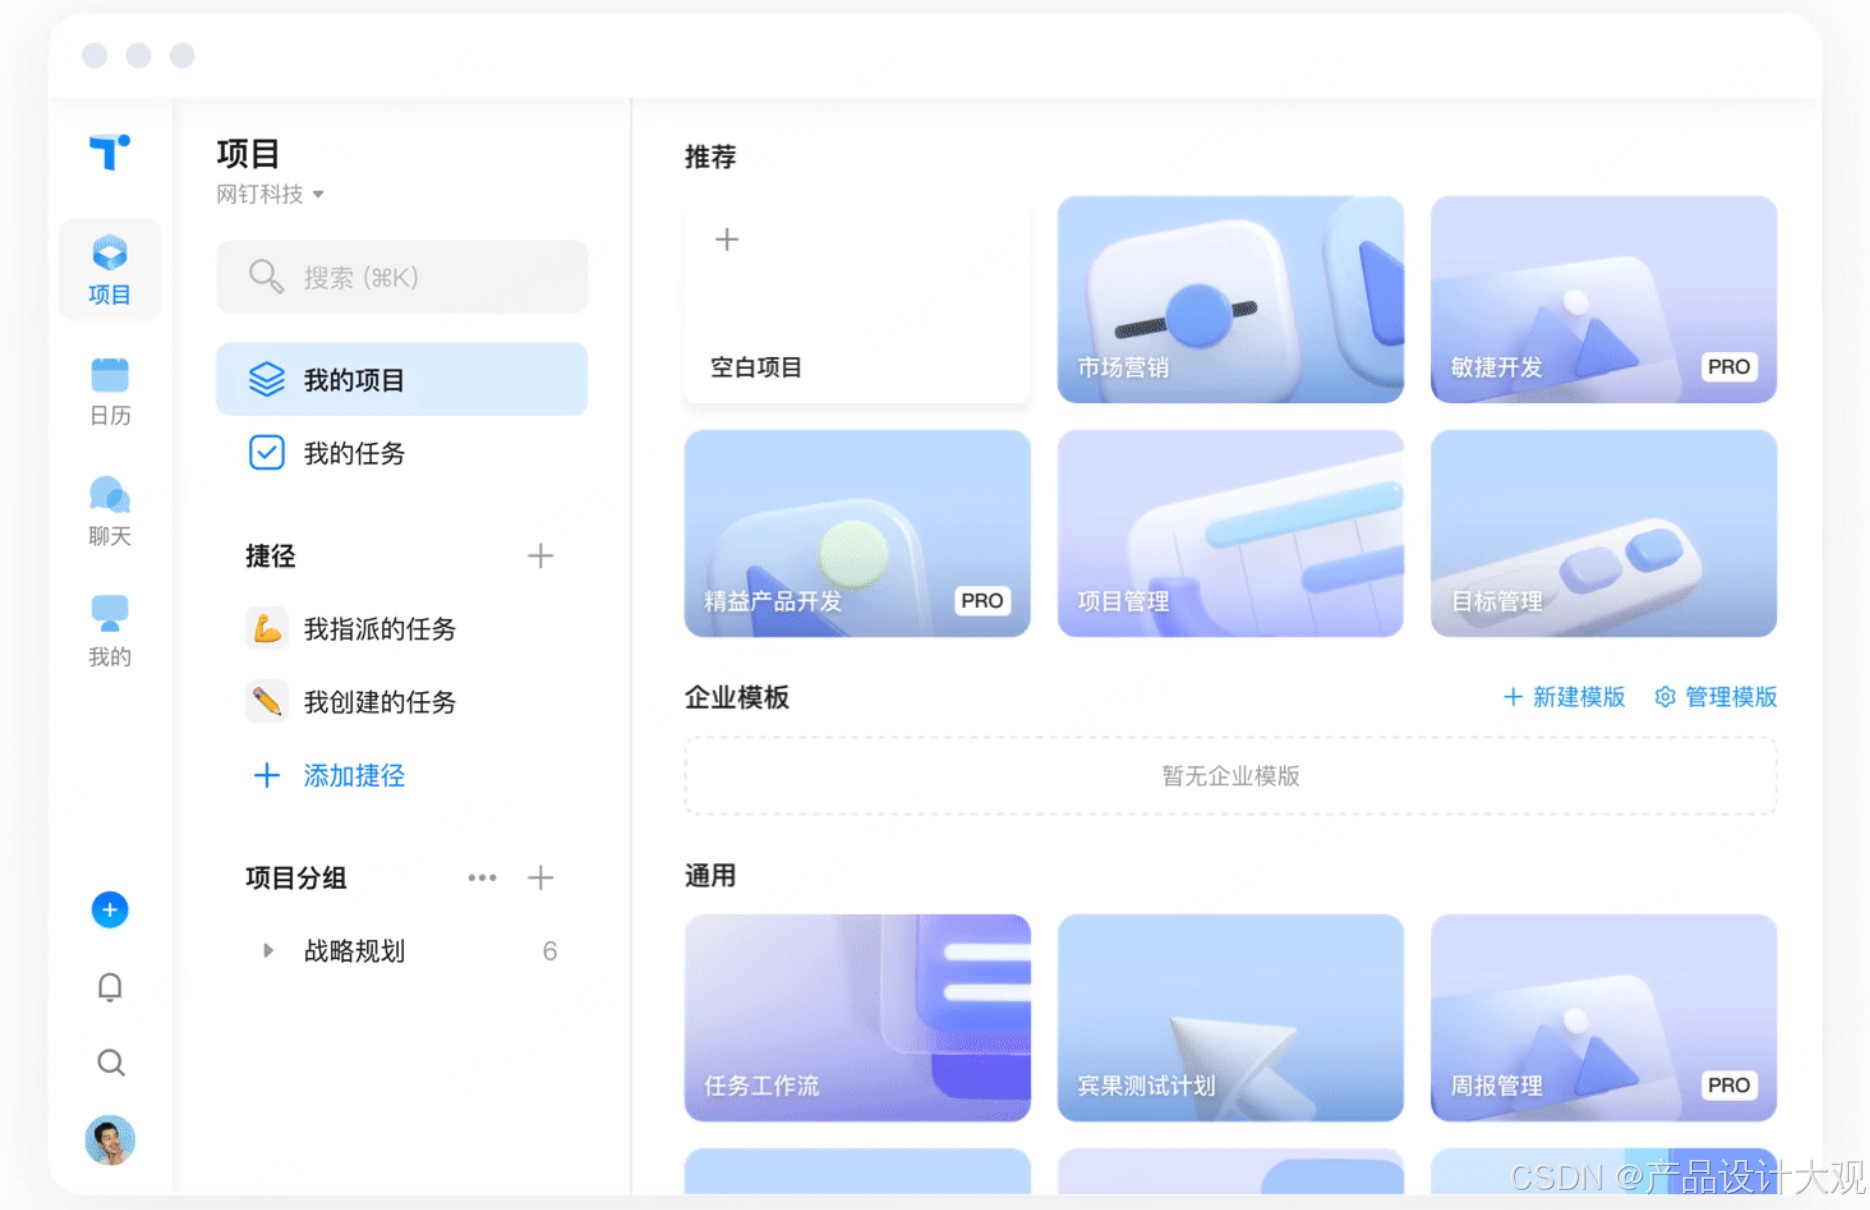The image size is (1870, 1210).
Task: Click the 暂无企业模版 placeholder area
Action: [1230, 776]
